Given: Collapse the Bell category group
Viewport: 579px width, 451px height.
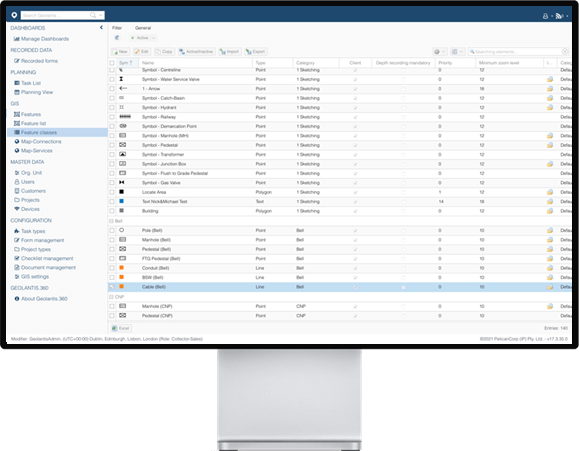Looking at the screenshot, I should tap(111, 221).
